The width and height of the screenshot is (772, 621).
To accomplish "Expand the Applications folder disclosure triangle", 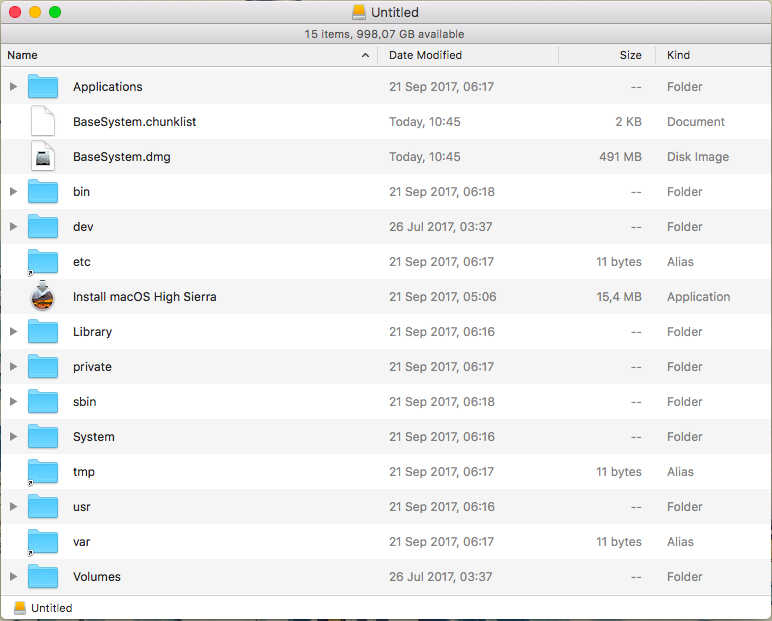I will (13, 87).
